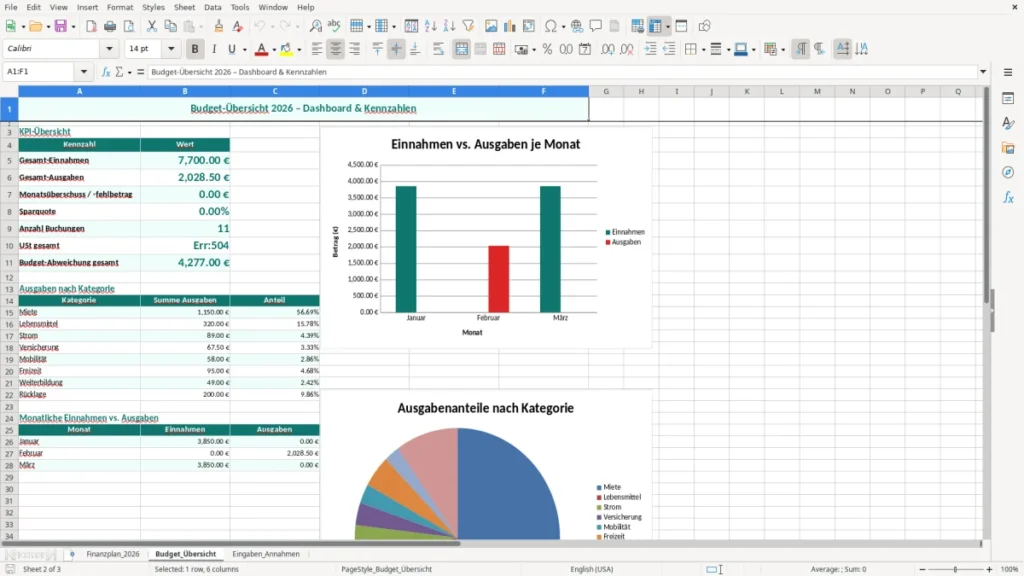
Task: Open the font size dropdown
Action: pyautogui.click(x=171, y=49)
